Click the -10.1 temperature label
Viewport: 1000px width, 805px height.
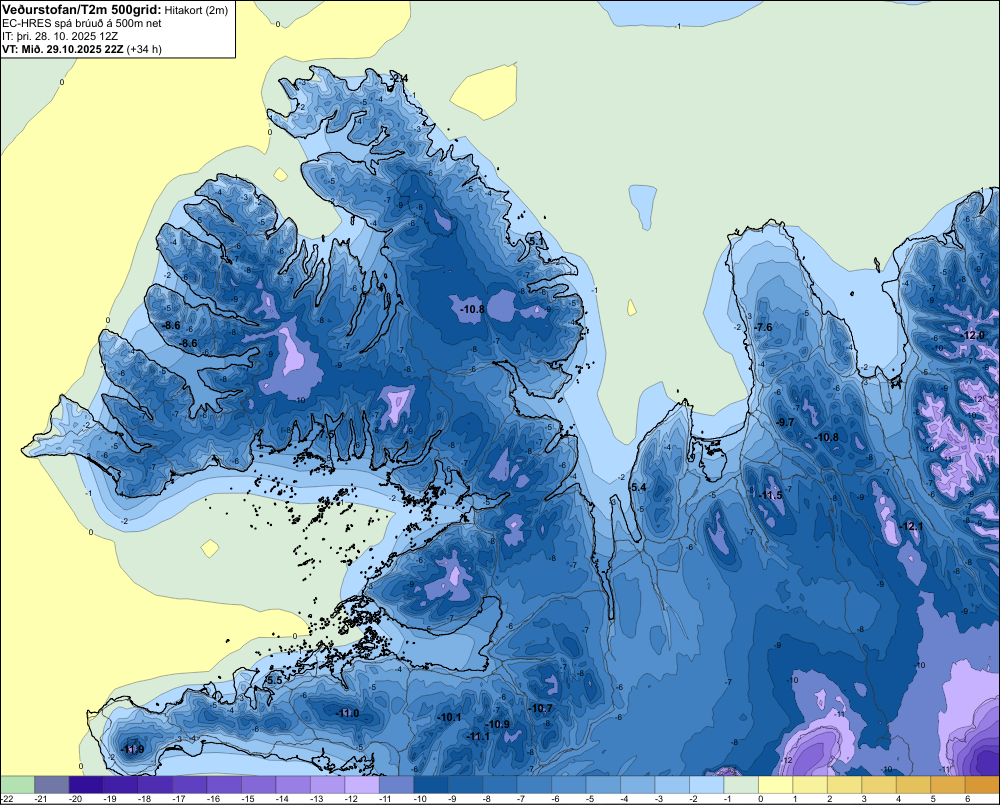pyautogui.click(x=449, y=718)
